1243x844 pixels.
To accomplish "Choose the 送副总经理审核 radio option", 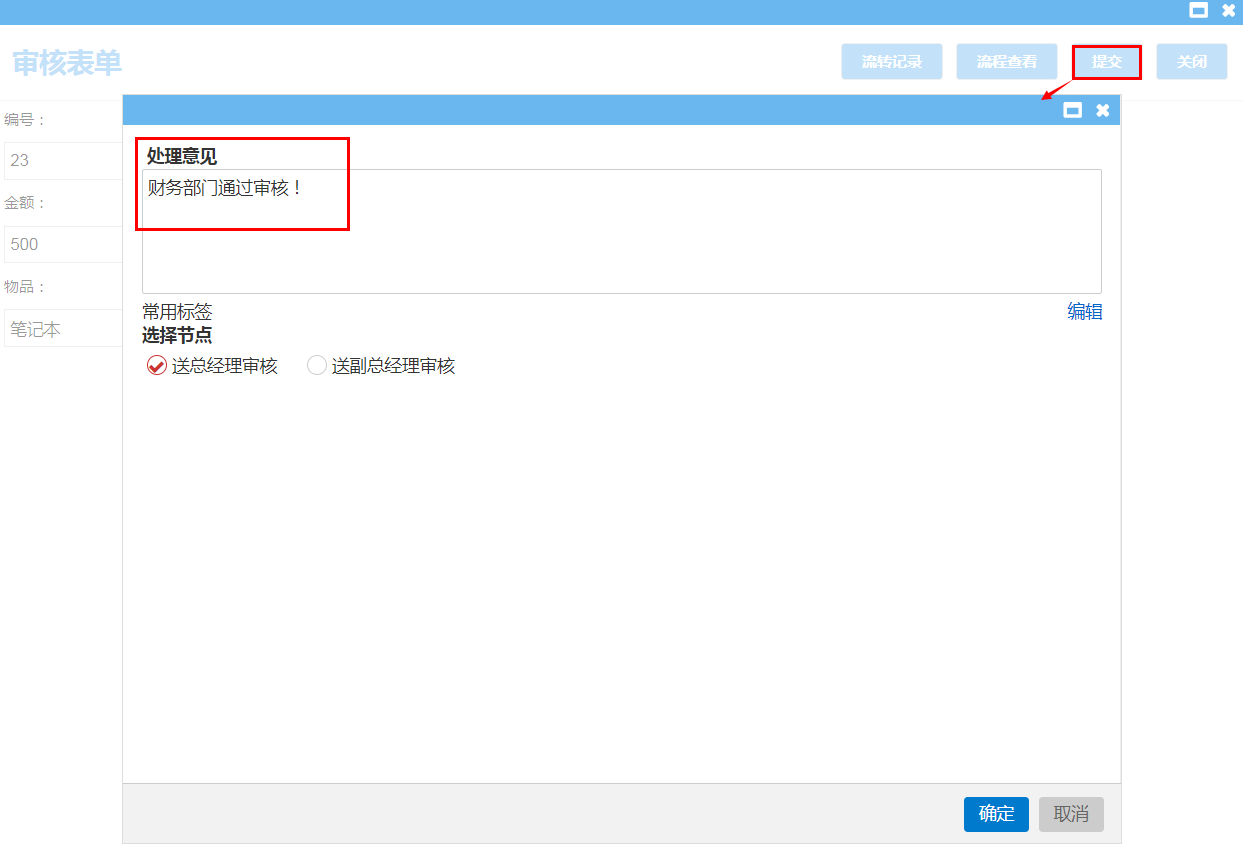I will coord(317,366).
